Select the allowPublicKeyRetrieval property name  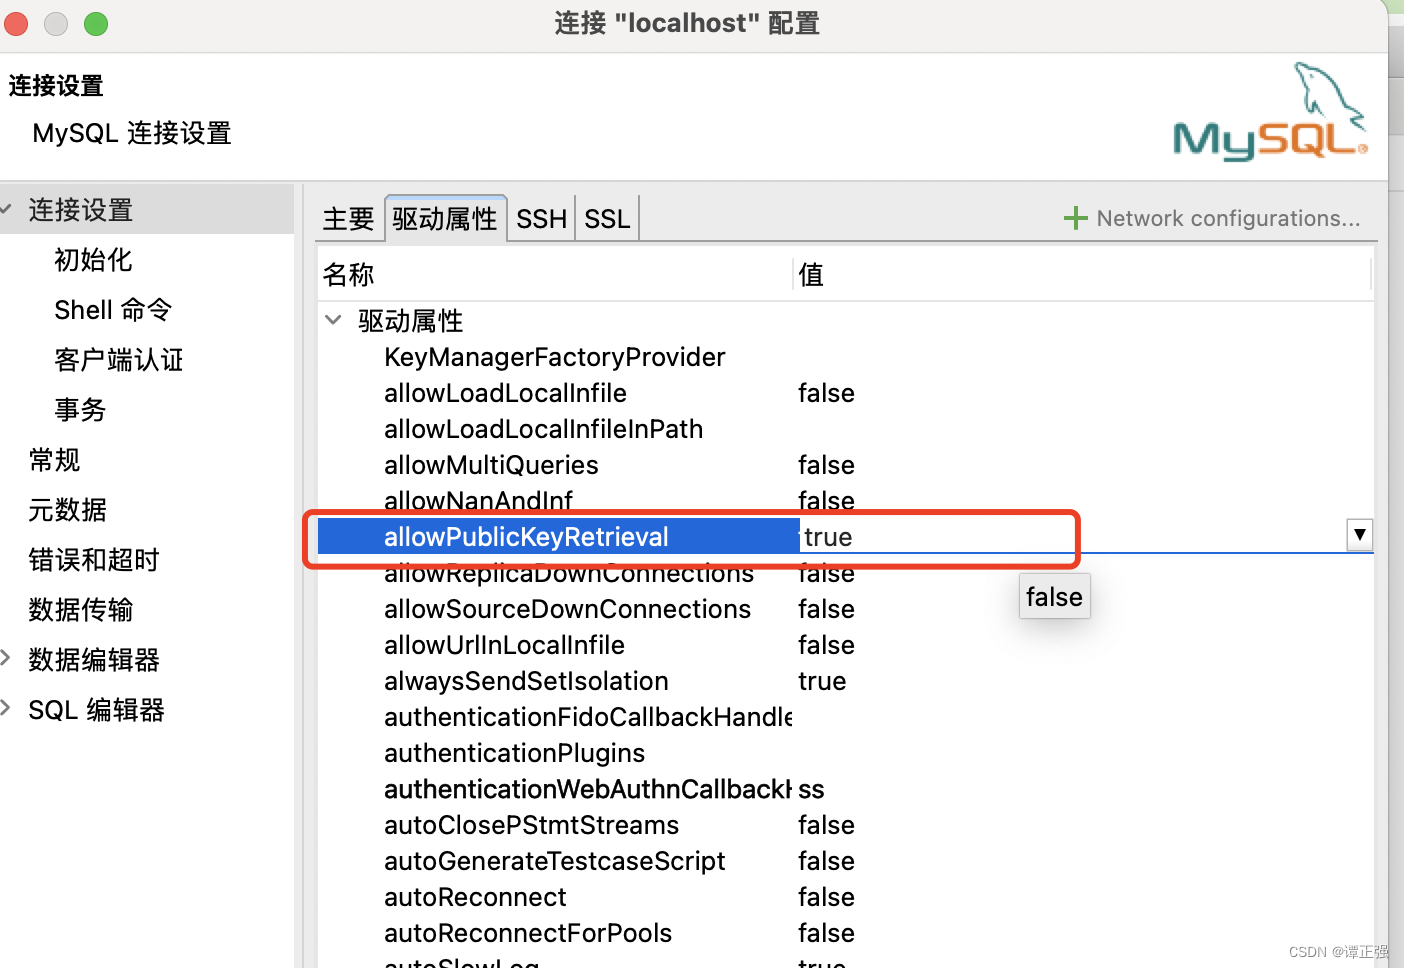(x=526, y=537)
